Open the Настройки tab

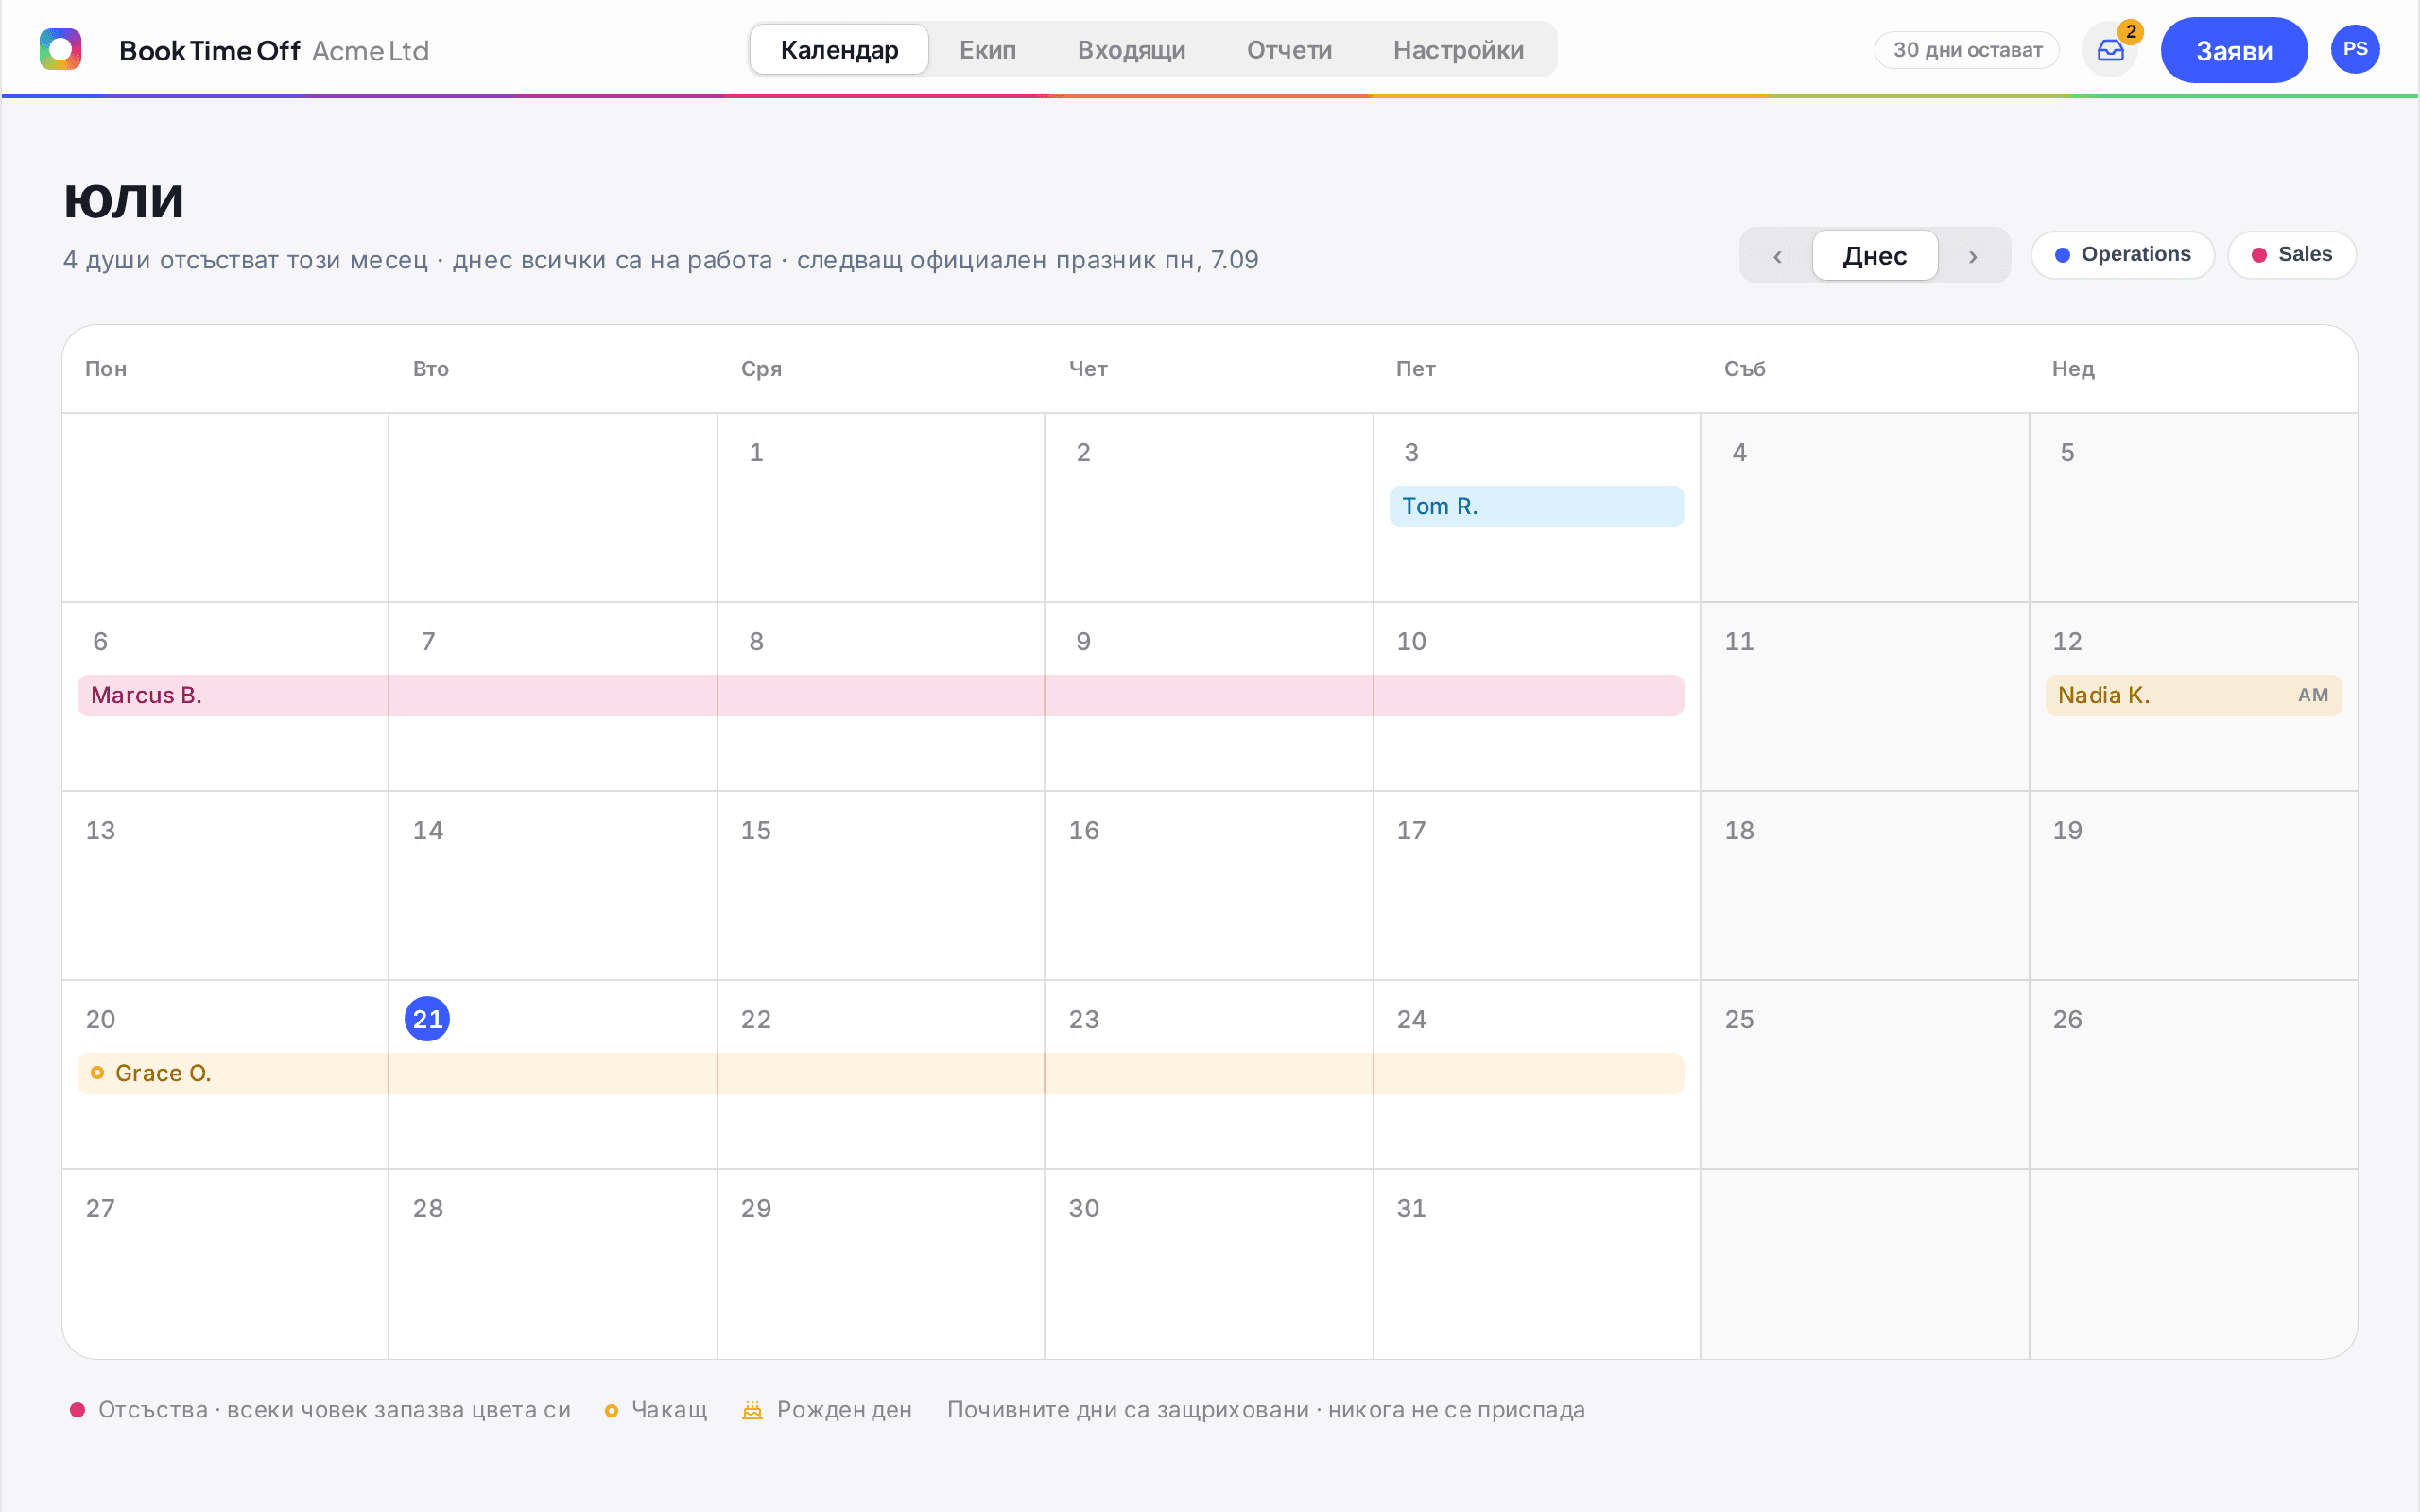pyautogui.click(x=1458, y=50)
